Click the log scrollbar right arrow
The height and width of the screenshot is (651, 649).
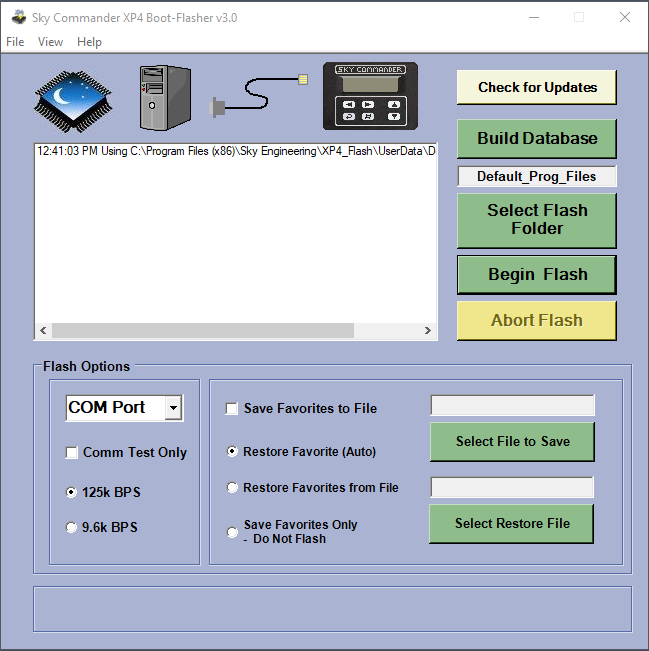tap(428, 330)
